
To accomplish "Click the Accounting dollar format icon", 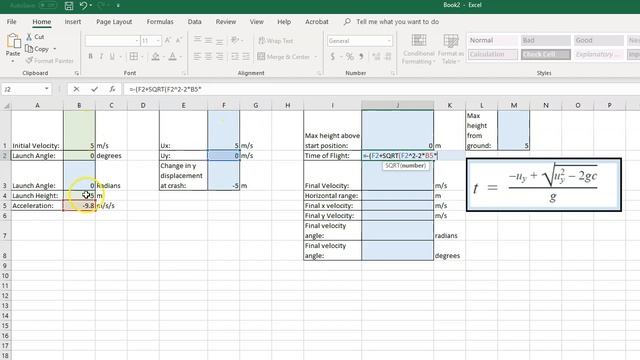I will tap(333, 56).
